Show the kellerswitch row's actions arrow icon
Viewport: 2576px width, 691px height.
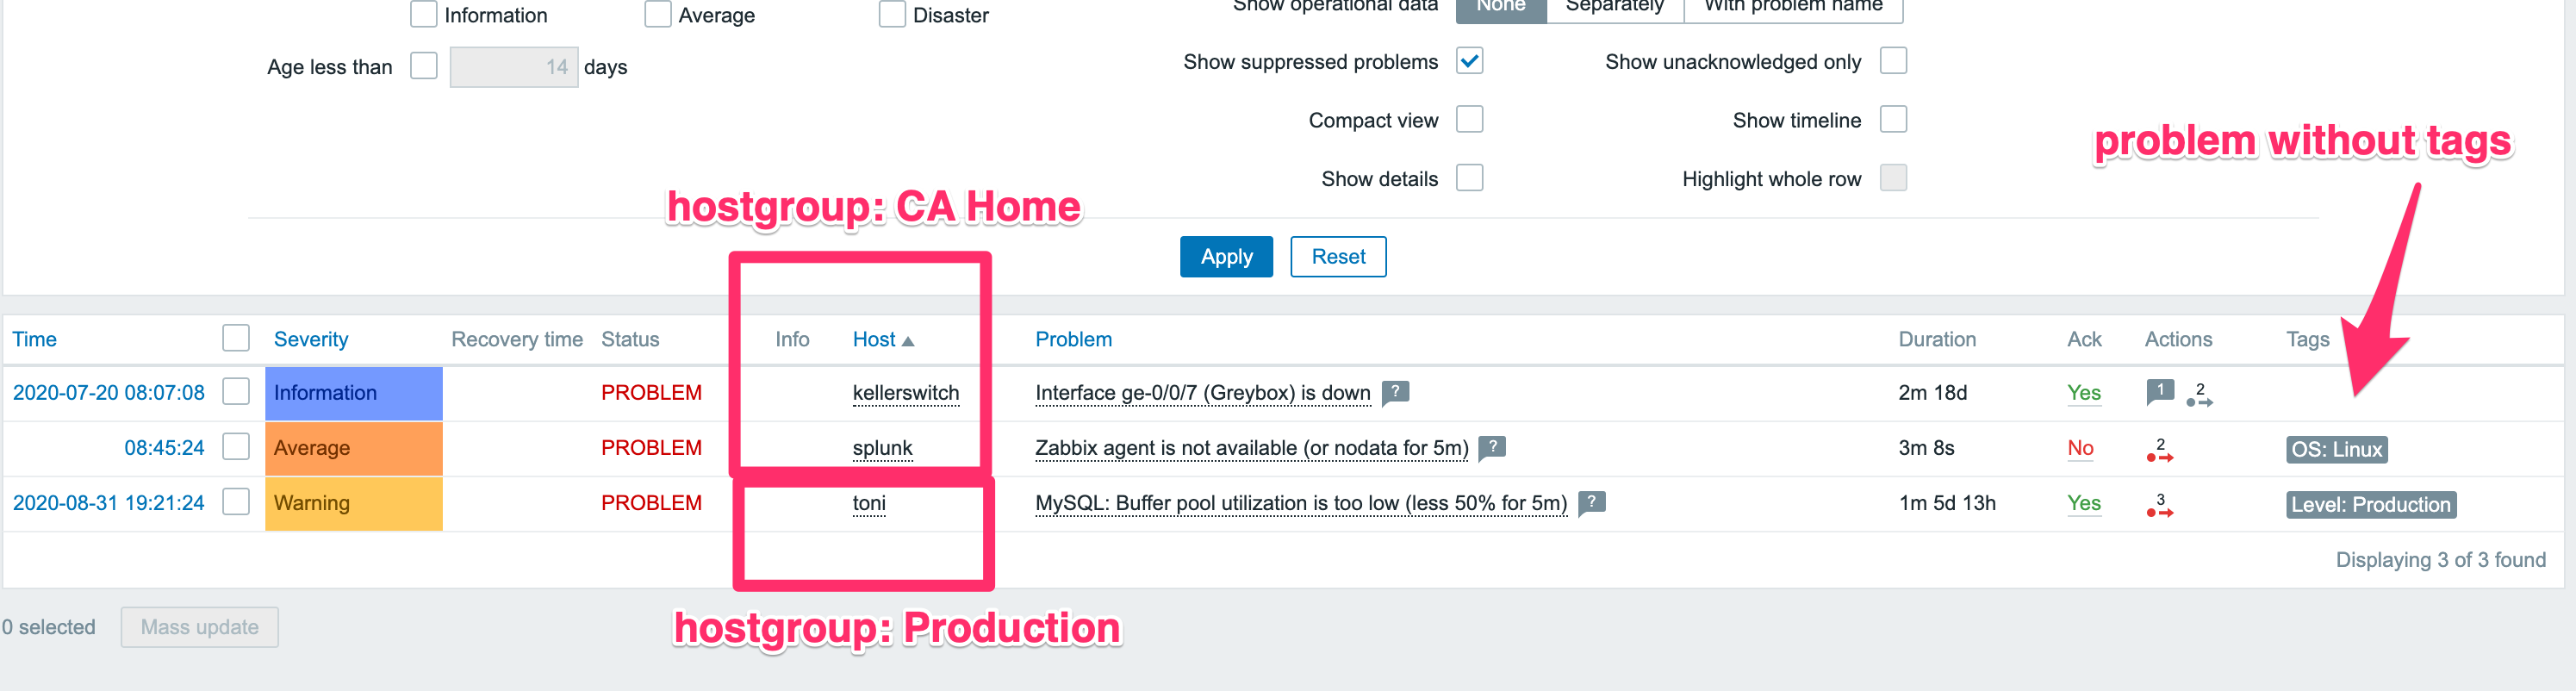click(2200, 396)
